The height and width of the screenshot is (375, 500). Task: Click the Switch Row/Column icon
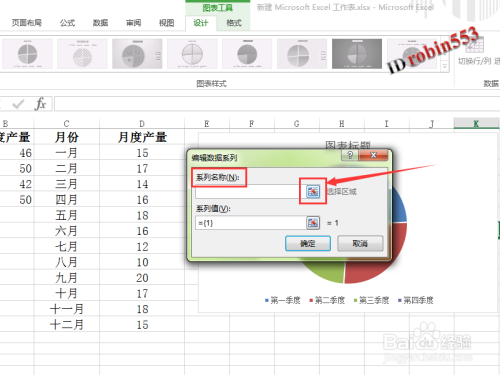[x=475, y=45]
